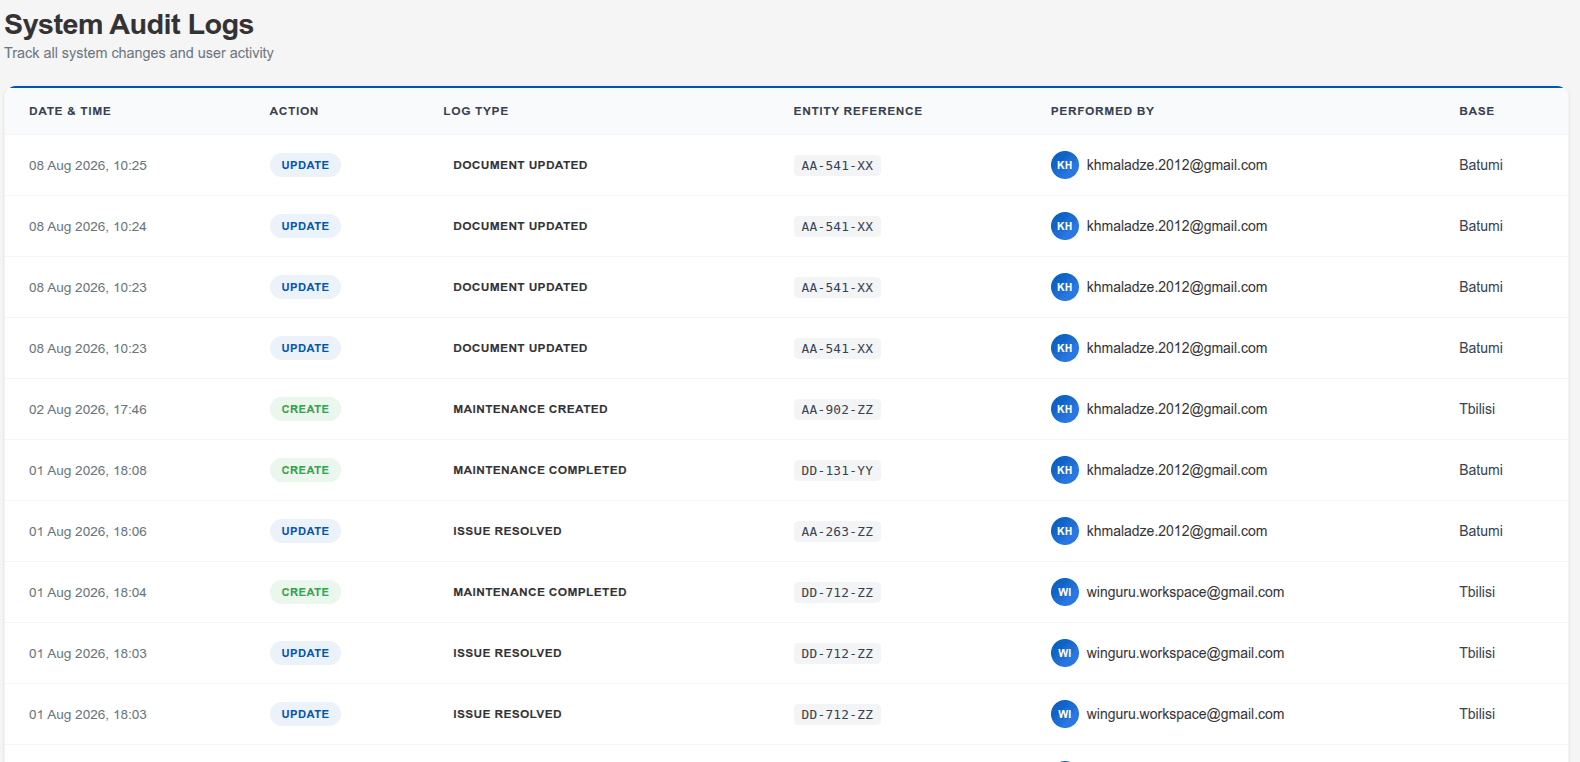
Task: Click the CREATE badge in the 17:46 row
Action: (305, 409)
